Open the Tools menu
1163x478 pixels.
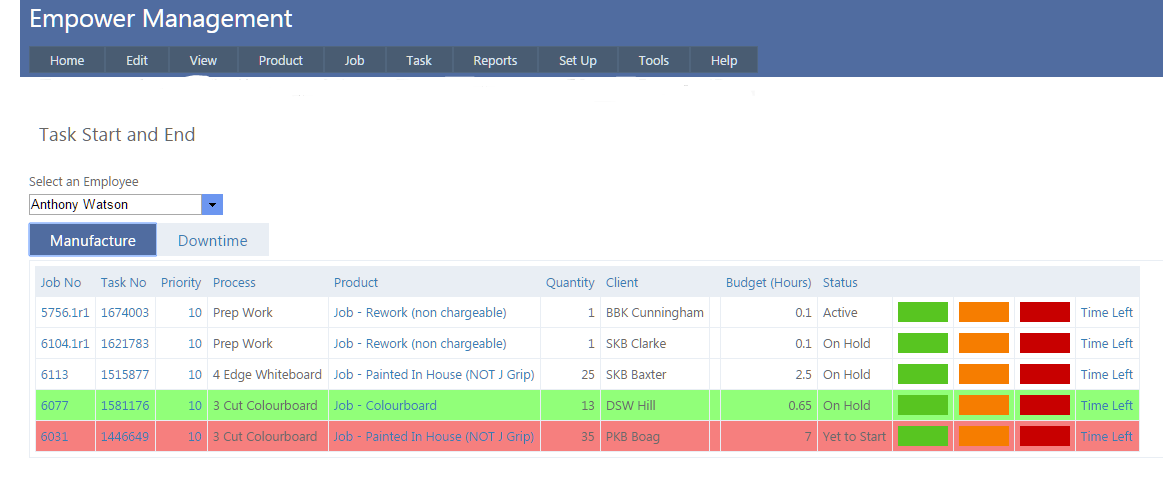pyautogui.click(x=653, y=60)
